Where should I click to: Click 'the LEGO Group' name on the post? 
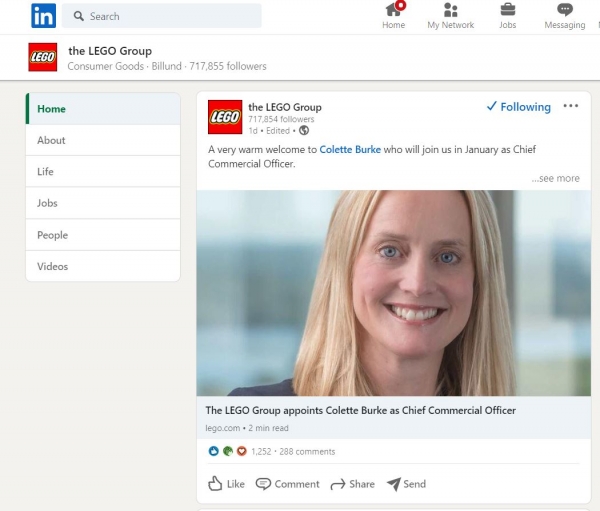[x=285, y=107]
